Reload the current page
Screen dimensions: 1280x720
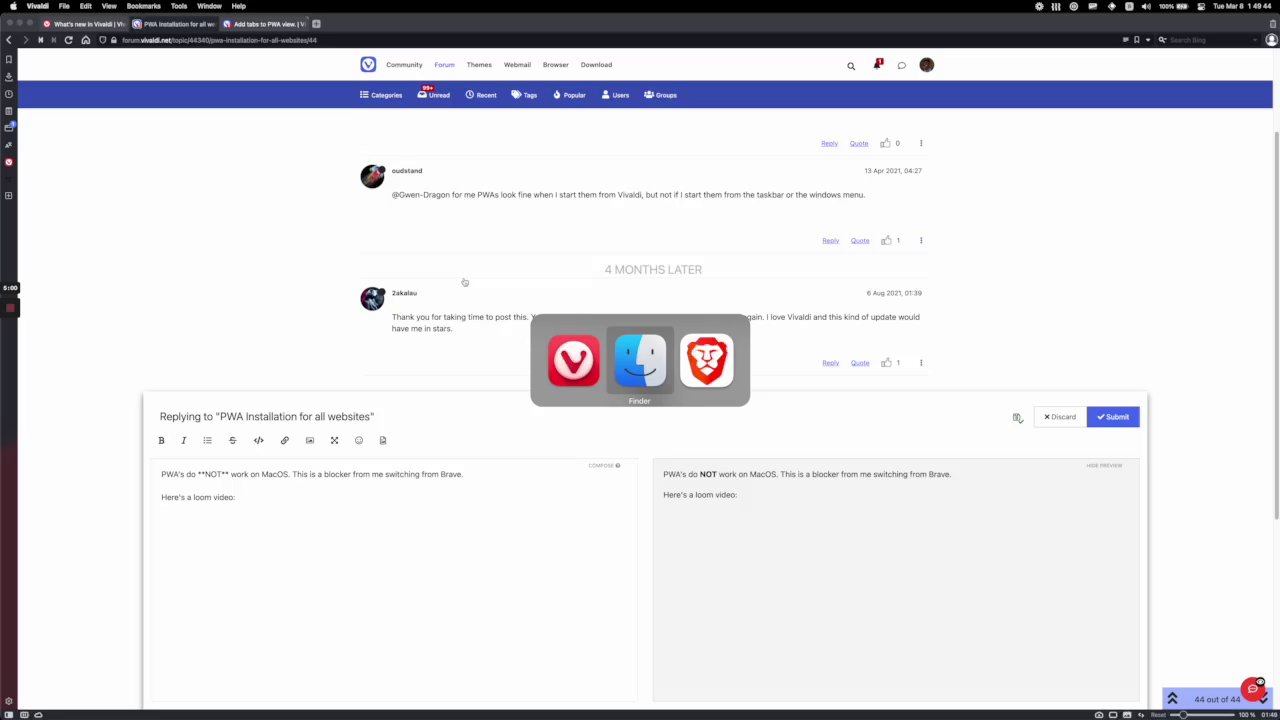click(68, 40)
